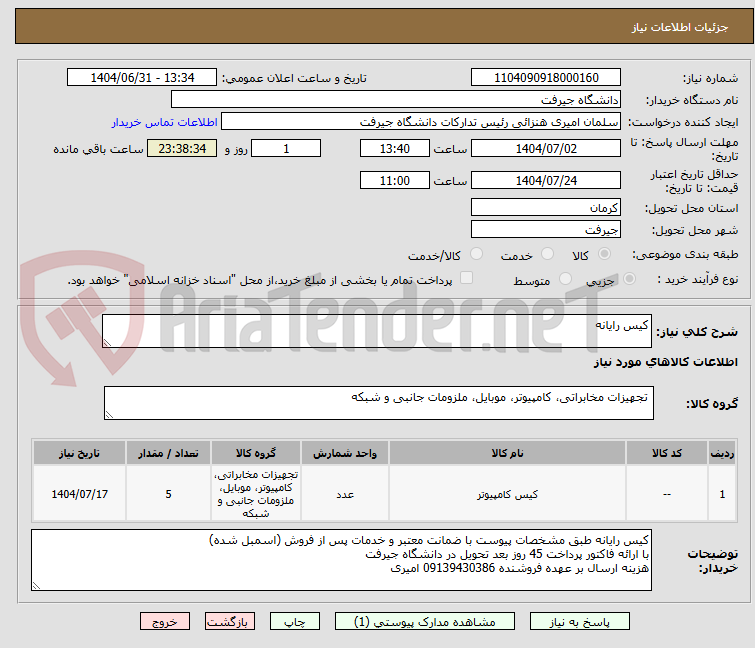
Task: Click the جزئیات اطلاعات نیاز header title
Action: tap(679, 27)
